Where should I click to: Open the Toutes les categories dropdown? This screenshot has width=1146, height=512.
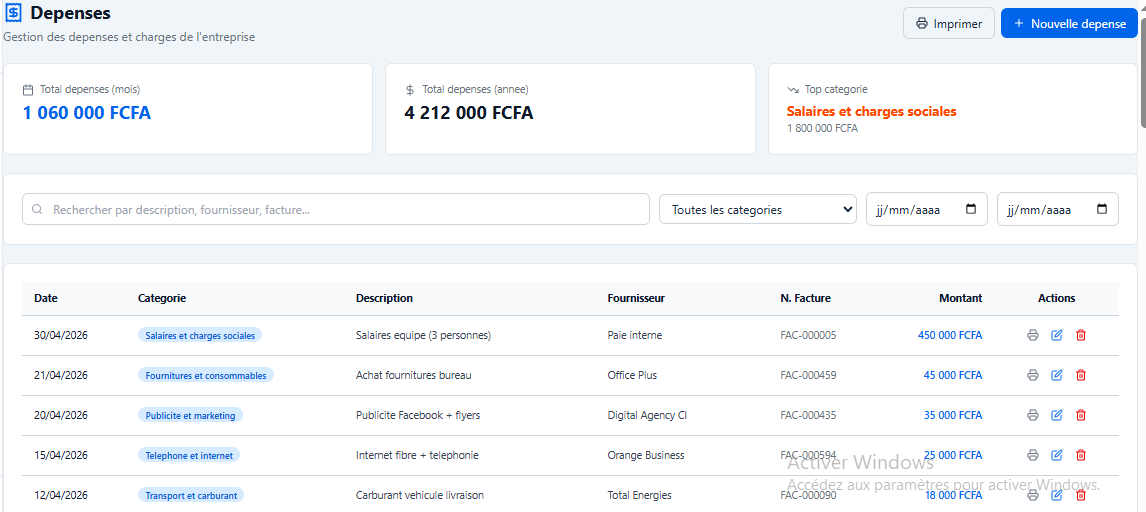pyautogui.click(x=758, y=209)
